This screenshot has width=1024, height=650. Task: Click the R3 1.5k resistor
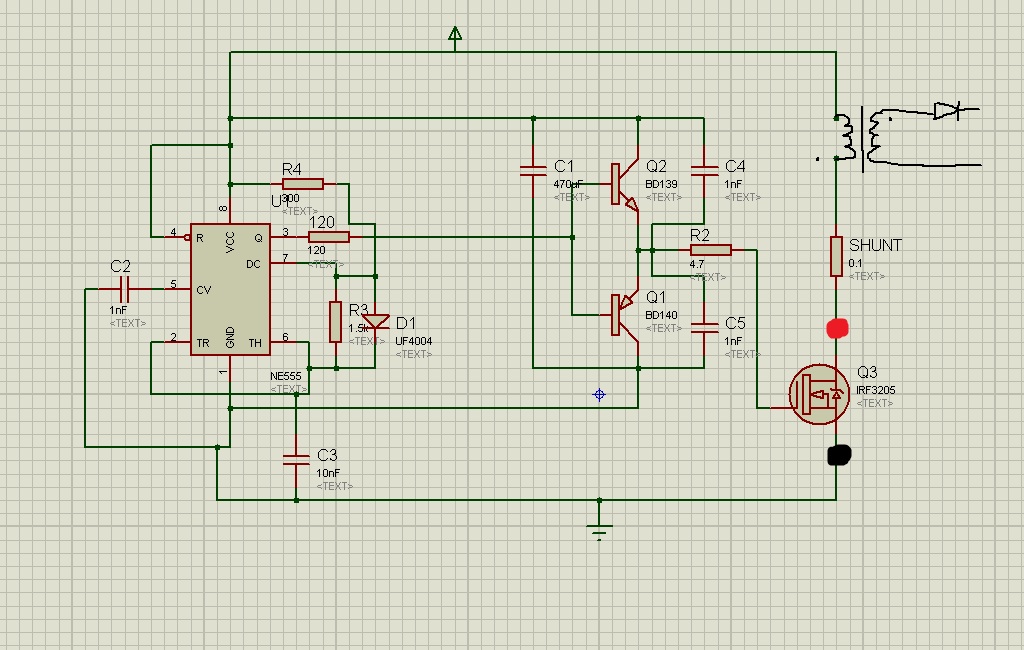click(x=336, y=321)
